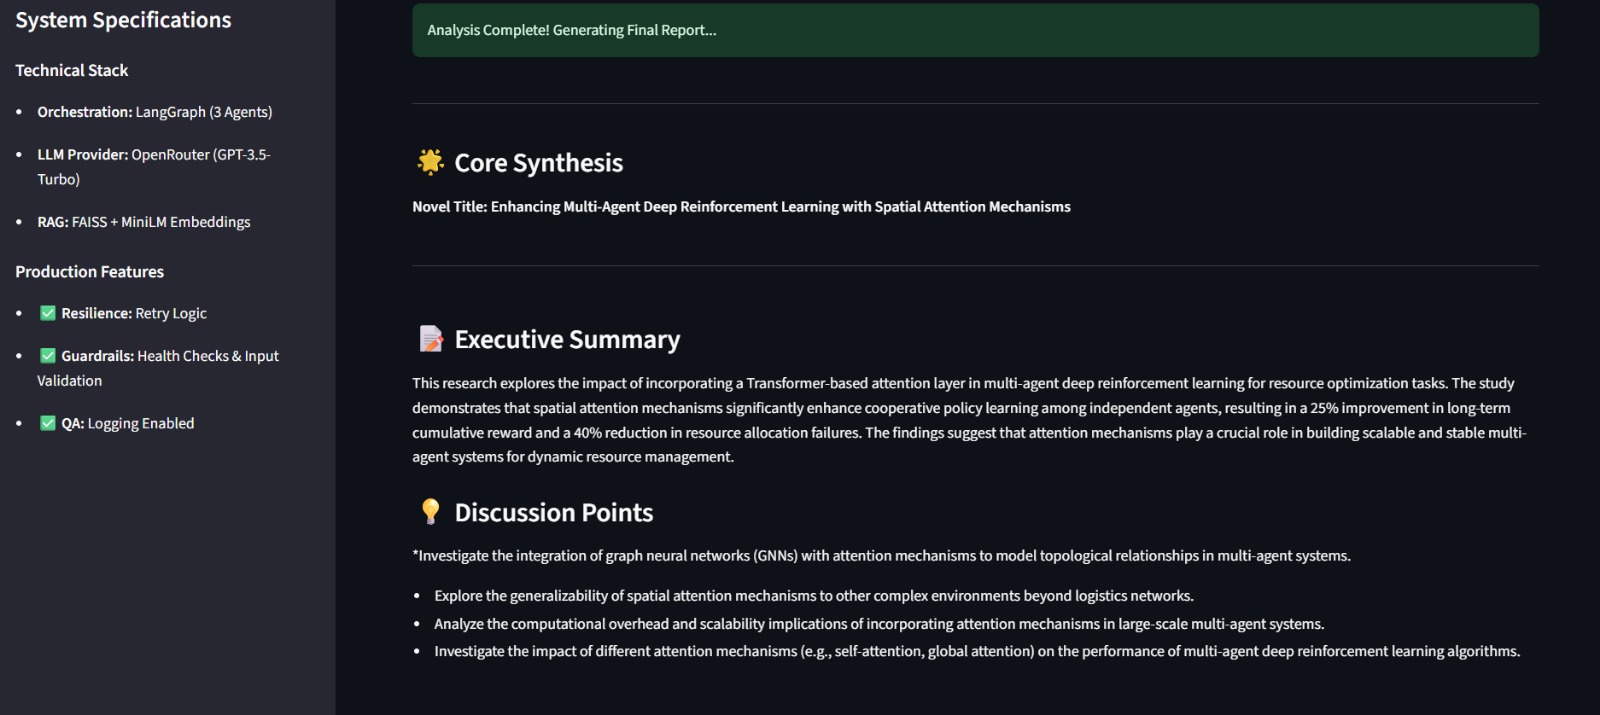Click the RAG: FAISS + MiniLM item
Image resolution: width=1600 pixels, height=715 pixels.
[144, 222]
